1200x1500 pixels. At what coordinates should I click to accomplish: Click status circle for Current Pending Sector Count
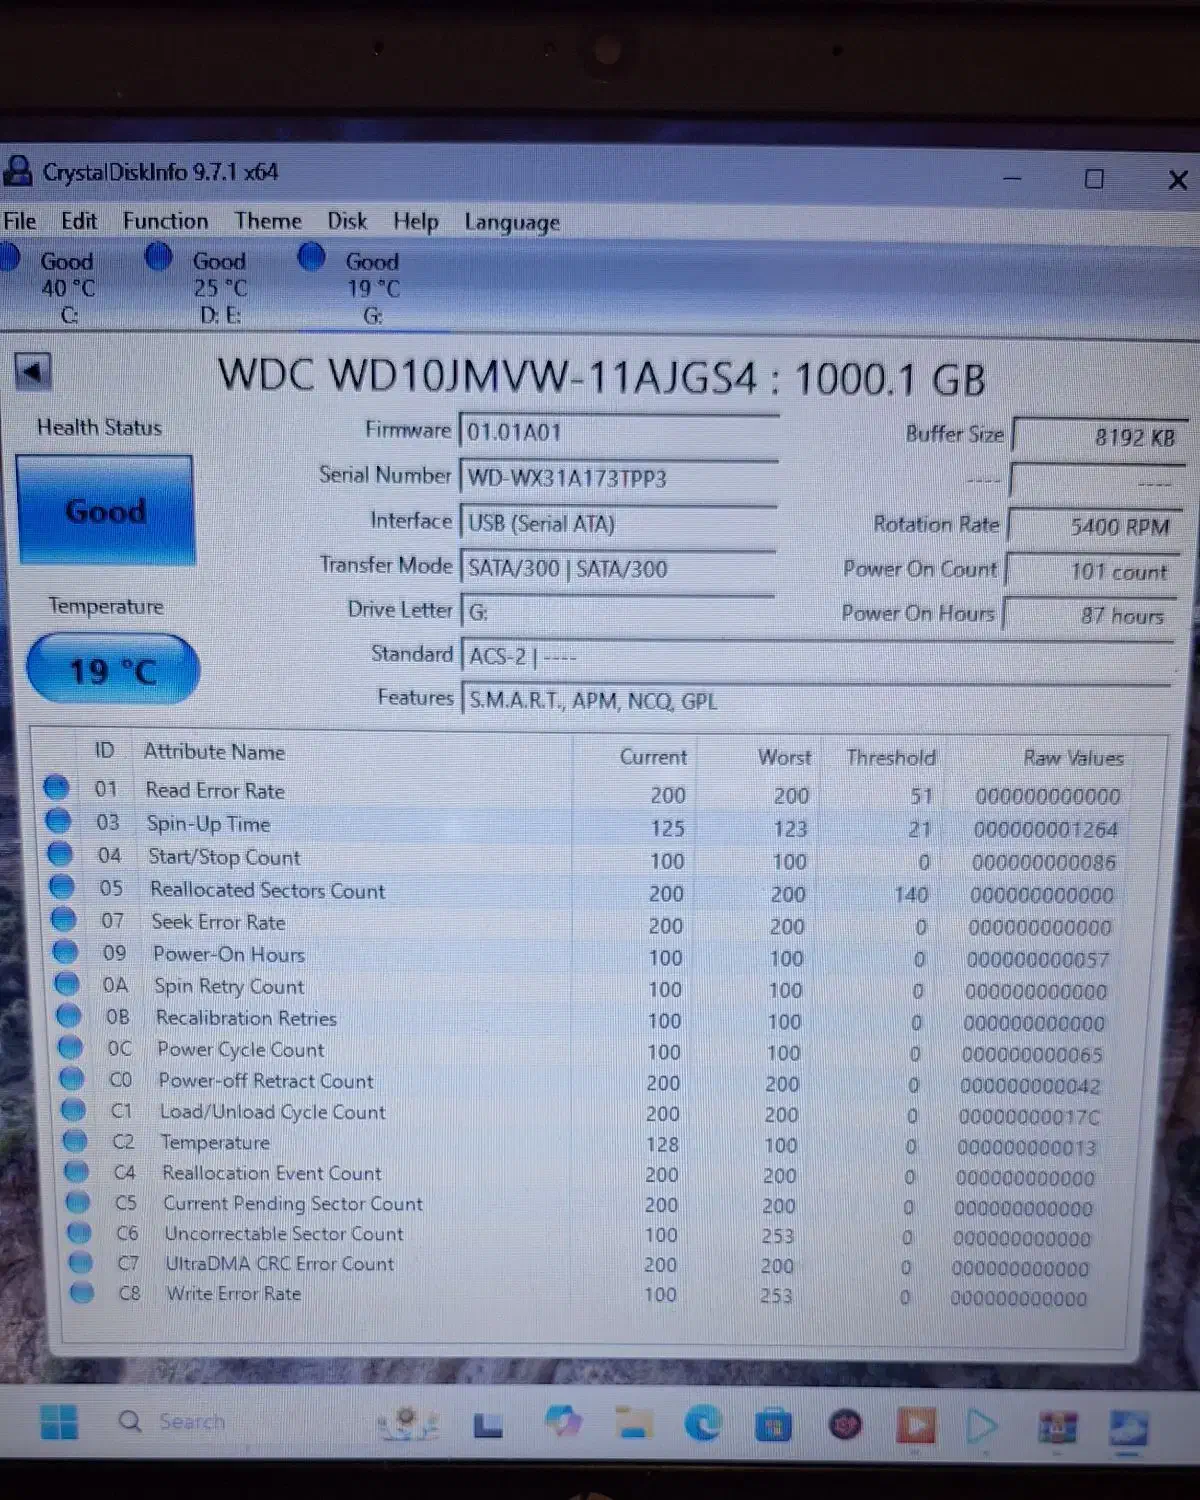pos(78,1202)
